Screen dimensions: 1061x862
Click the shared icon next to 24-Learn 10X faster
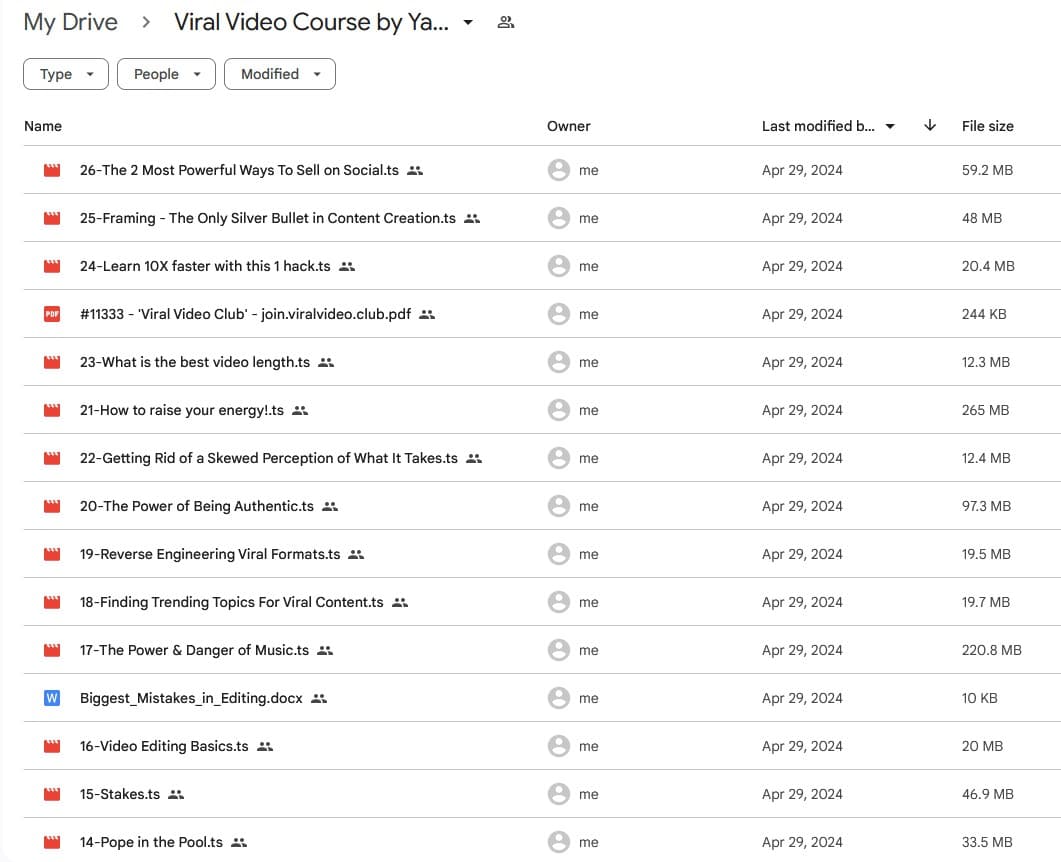tap(347, 266)
